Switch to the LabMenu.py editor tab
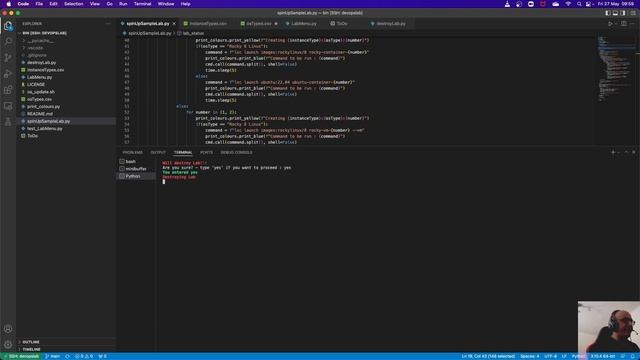 pyautogui.click(x=304, y=24)
